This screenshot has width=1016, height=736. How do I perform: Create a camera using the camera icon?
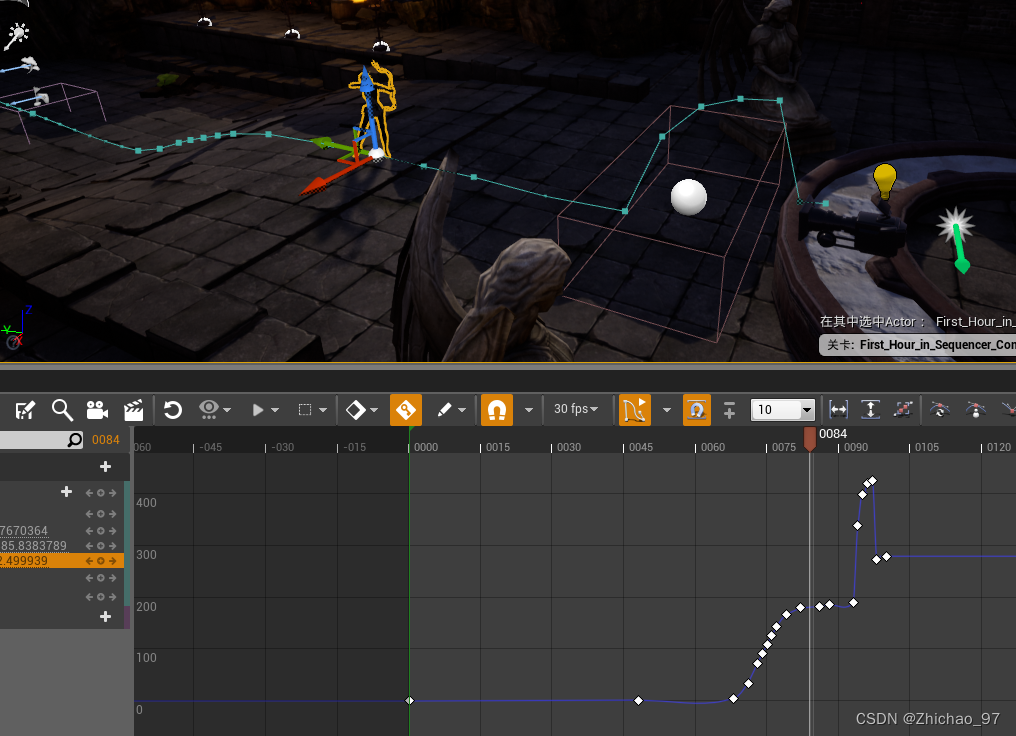(x=95, y=409)
